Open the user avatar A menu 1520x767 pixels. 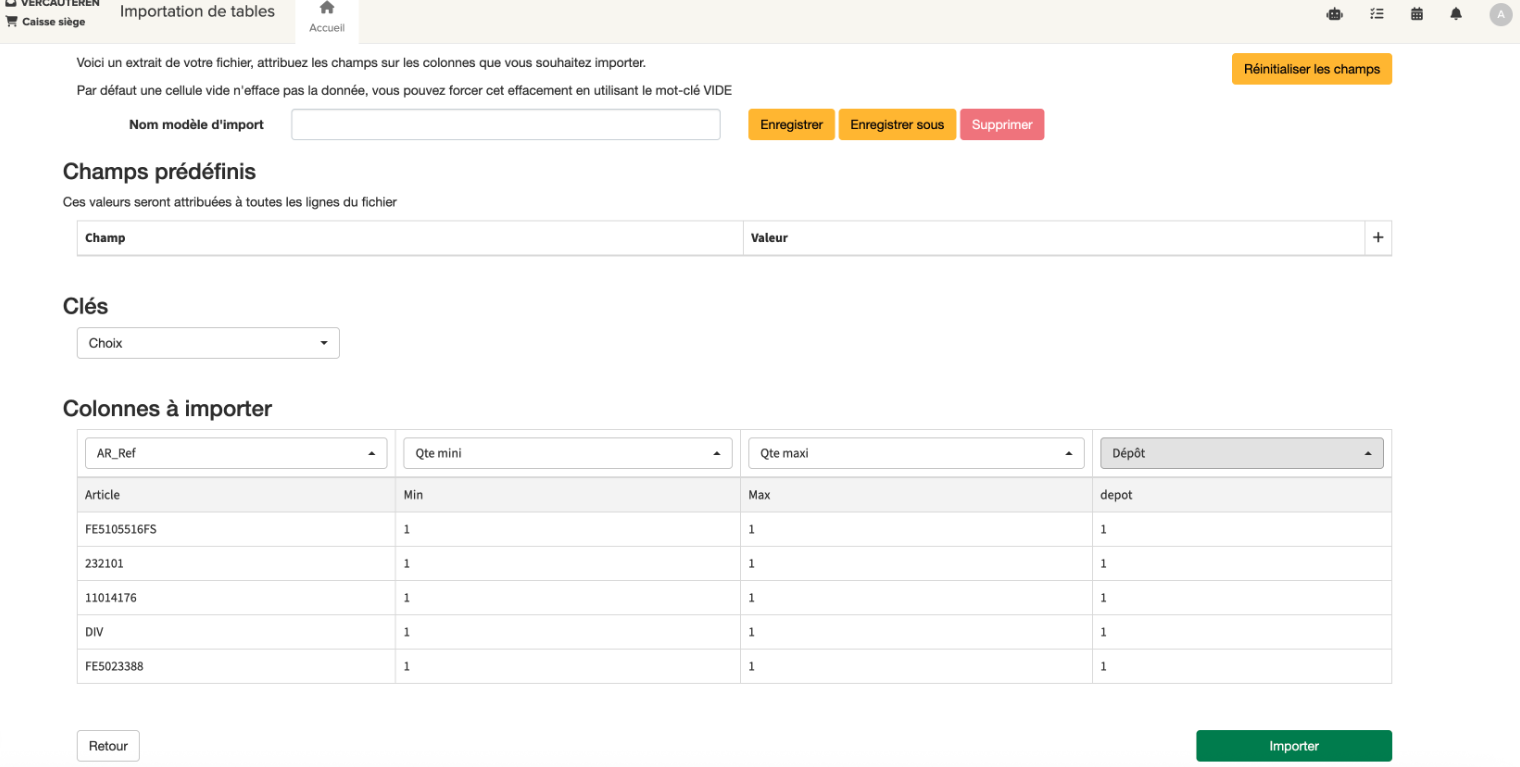point(1500,14)
